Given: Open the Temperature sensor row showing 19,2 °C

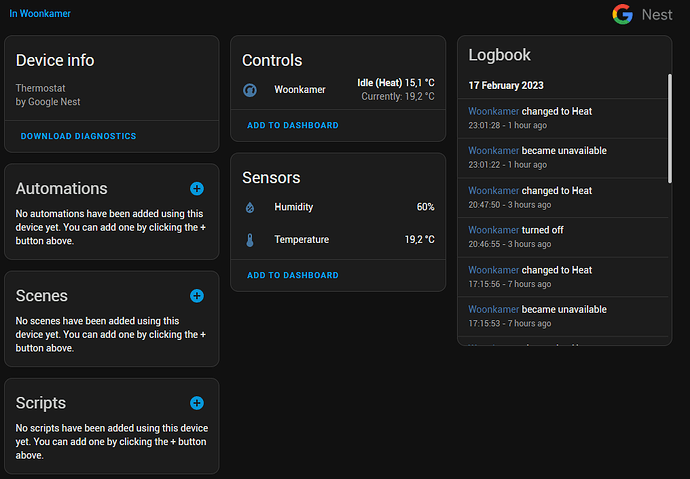Looking at the screenshot, I should [338, 240].
